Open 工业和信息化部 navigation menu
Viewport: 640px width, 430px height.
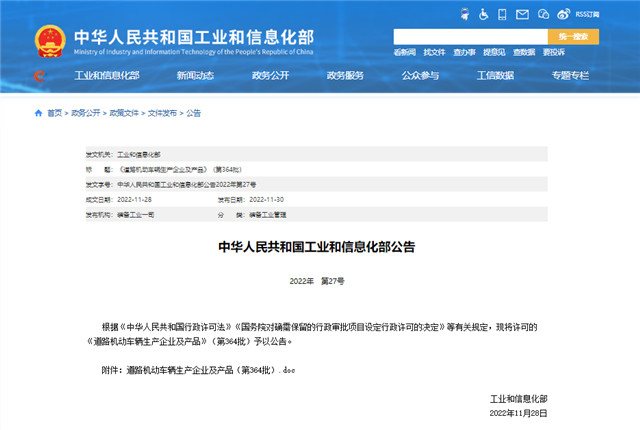click(x=107, y=75)
